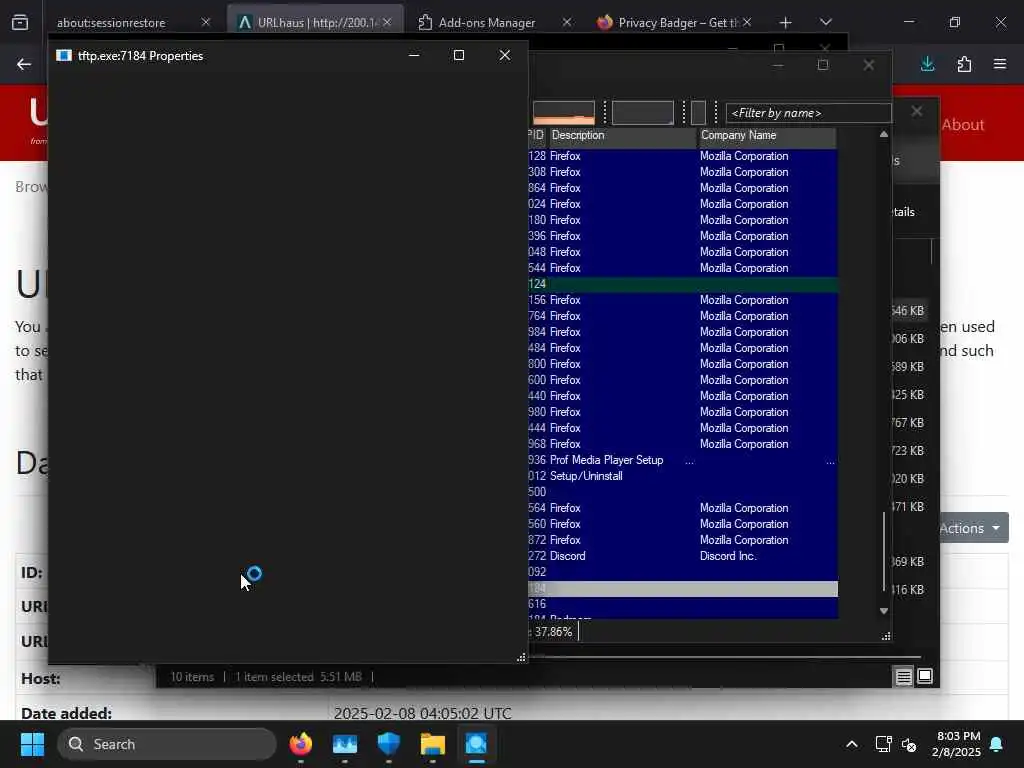The image size is (1024, 768).
Task: Select the Firefox row with PID ending 128
Action: 682,156
